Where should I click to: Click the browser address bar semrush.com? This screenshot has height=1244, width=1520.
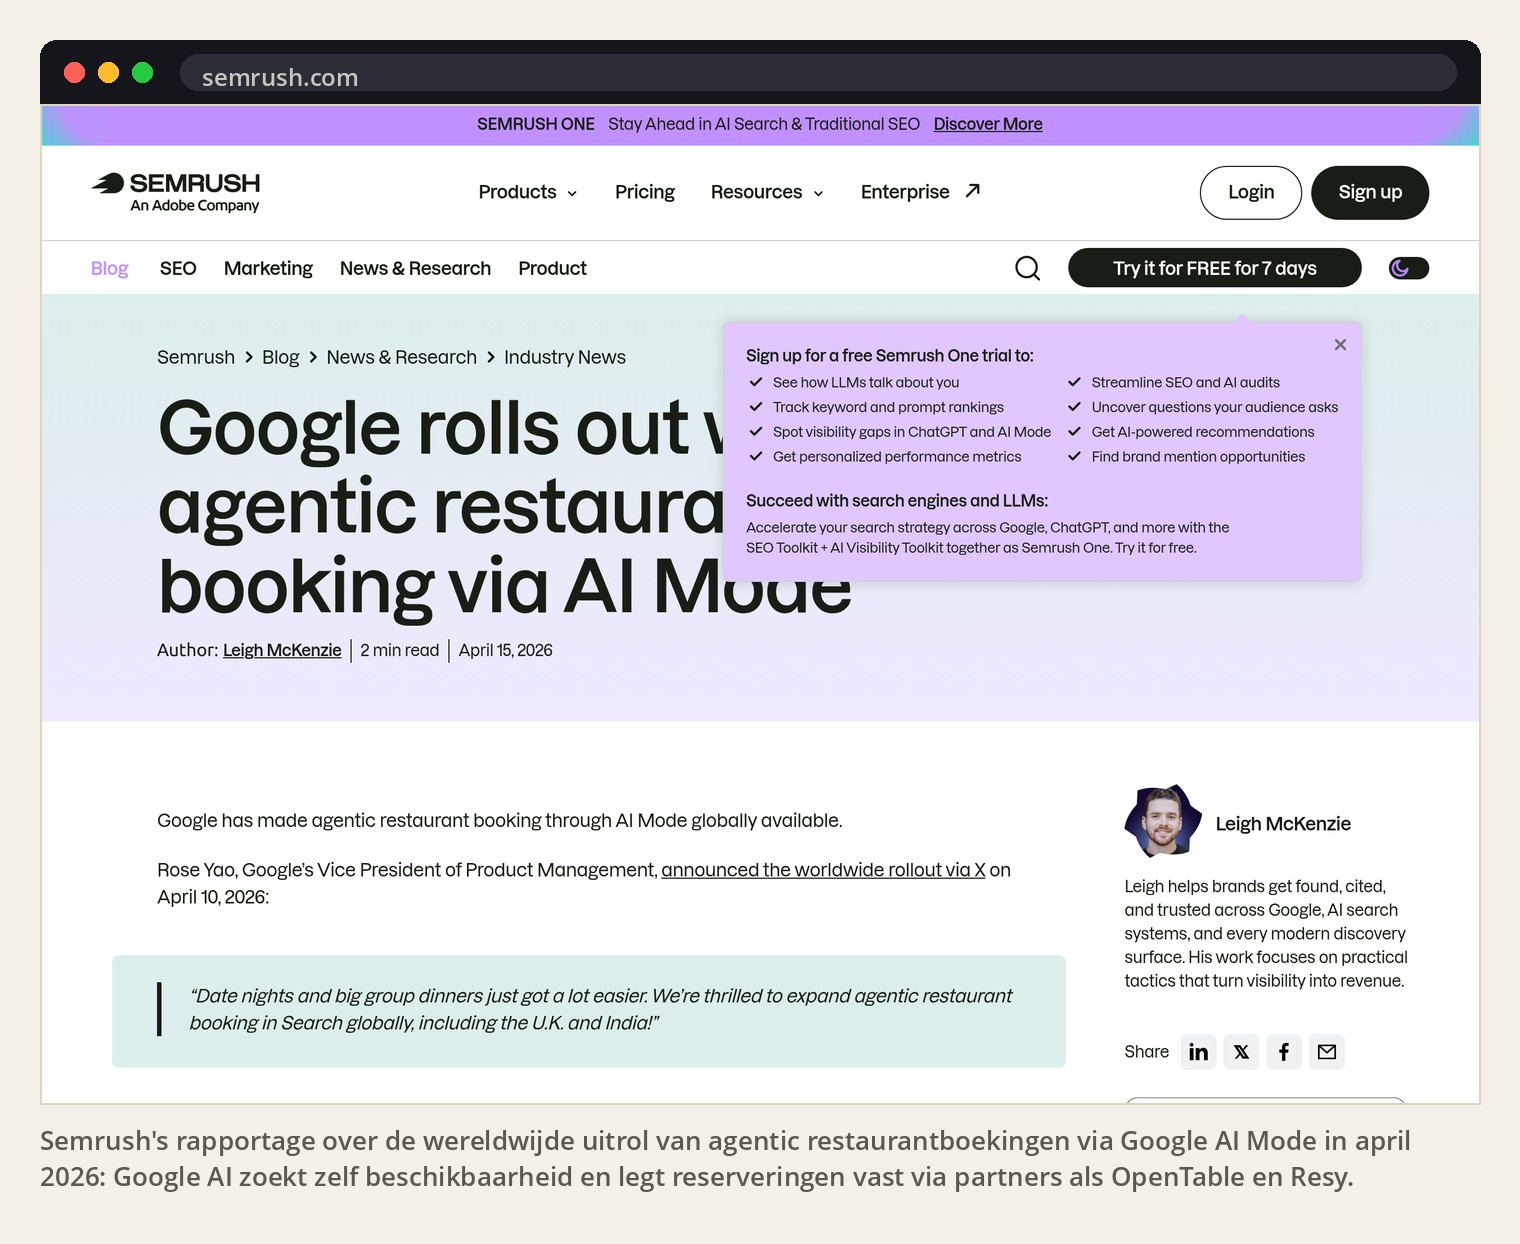(818, 75)
